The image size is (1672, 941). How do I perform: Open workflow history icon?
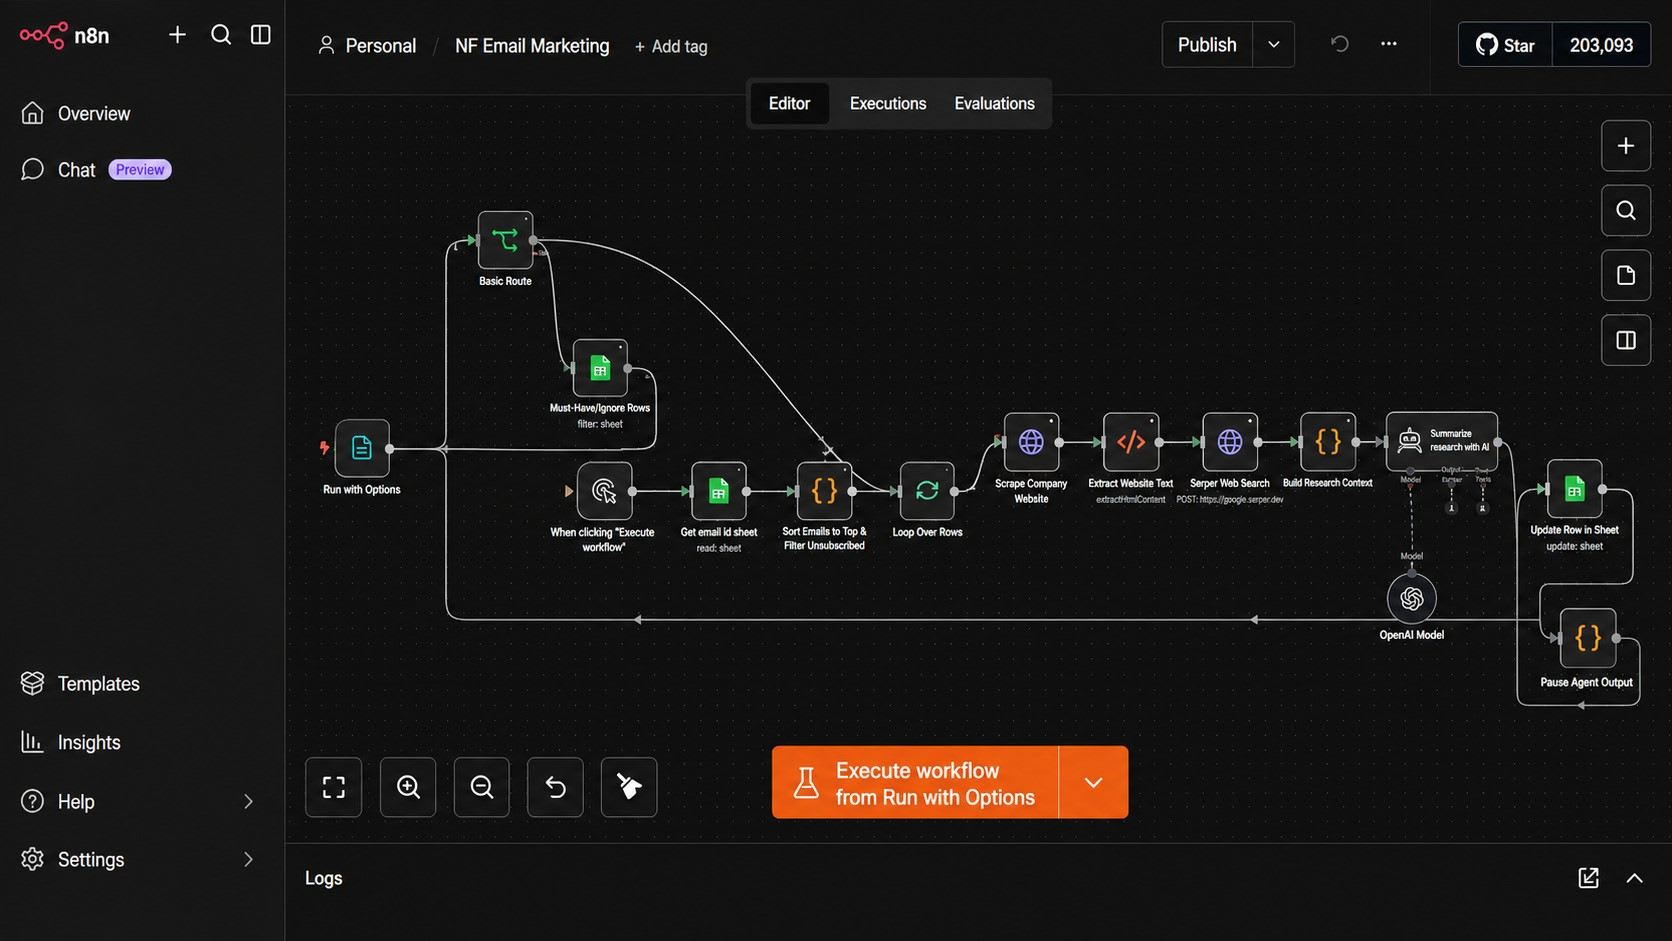[1340, 44]
